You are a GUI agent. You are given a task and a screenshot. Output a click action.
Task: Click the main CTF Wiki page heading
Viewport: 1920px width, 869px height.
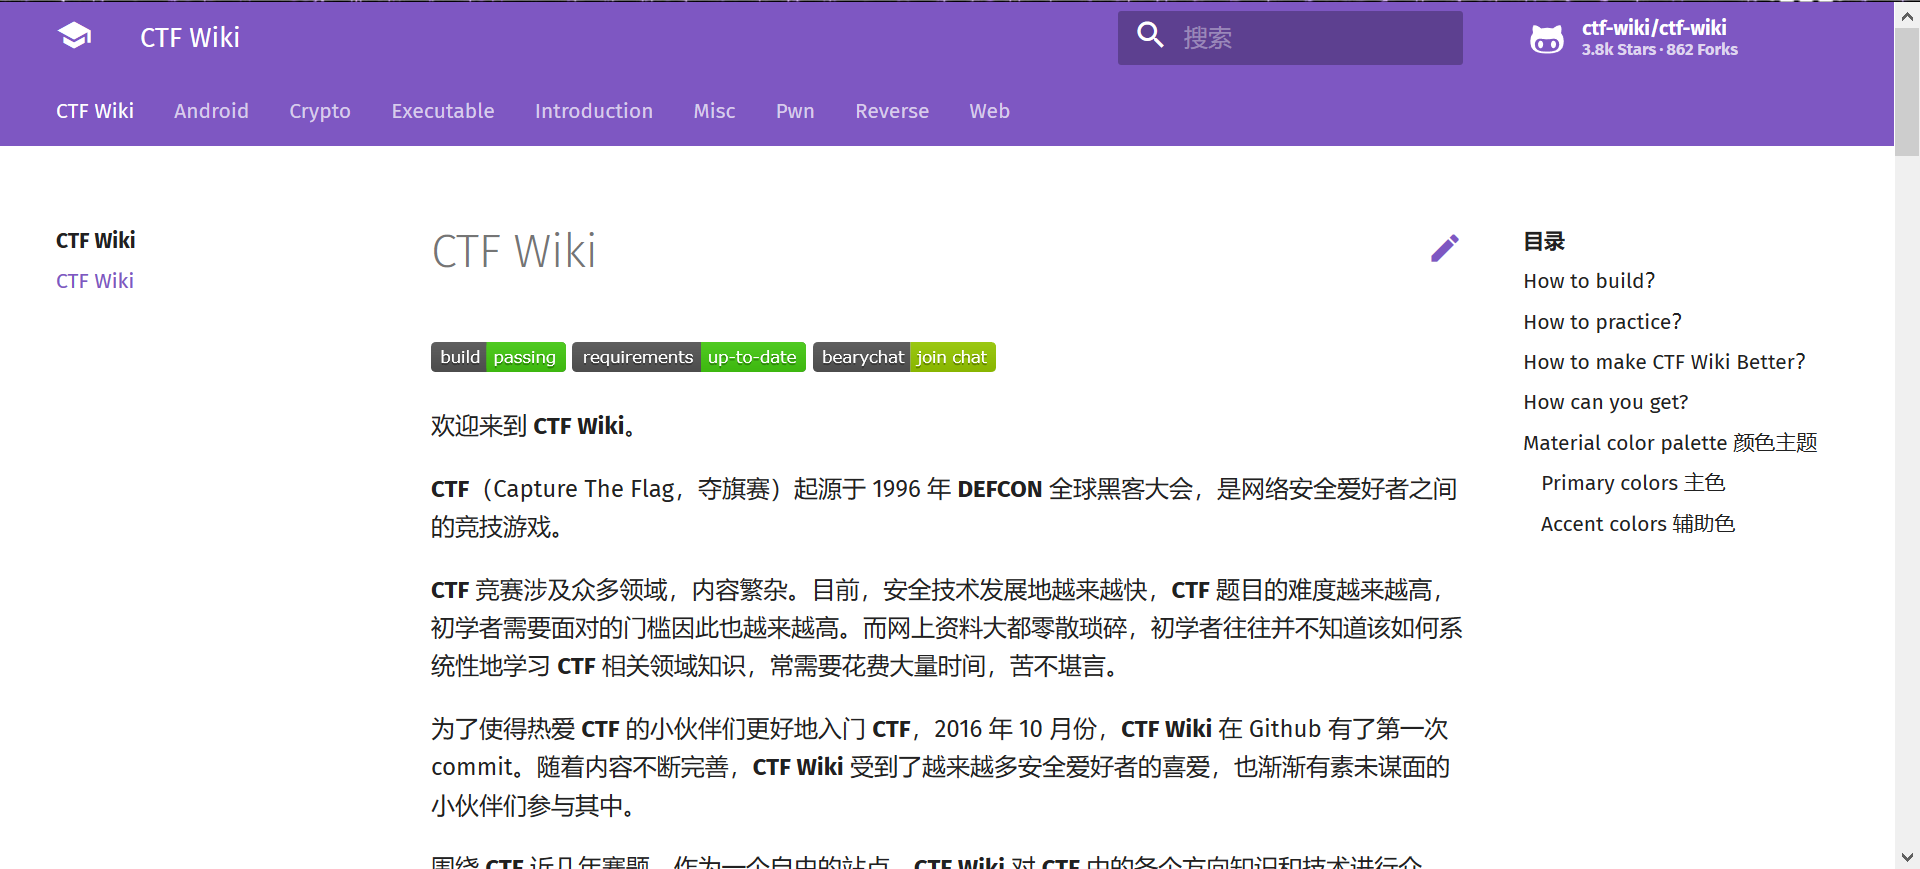514,251
